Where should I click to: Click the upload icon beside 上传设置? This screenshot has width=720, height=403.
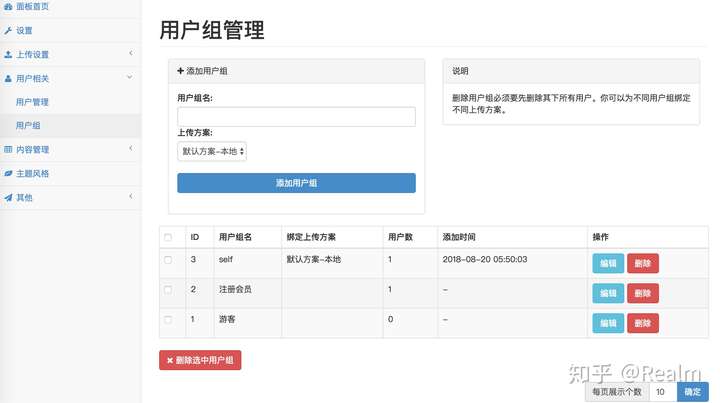coord(8,55)
